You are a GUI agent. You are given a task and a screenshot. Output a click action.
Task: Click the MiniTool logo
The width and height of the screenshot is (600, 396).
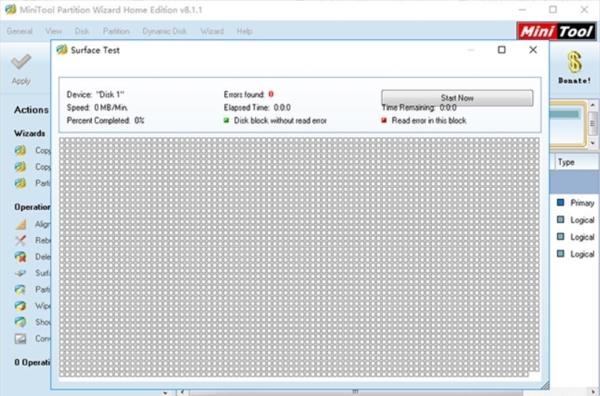tap(556, 31)
